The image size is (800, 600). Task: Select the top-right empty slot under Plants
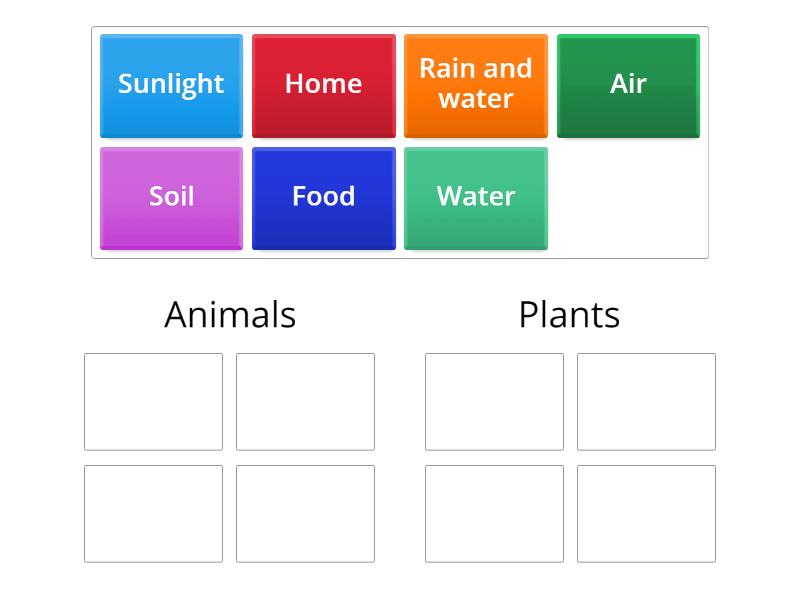[646, 402]
